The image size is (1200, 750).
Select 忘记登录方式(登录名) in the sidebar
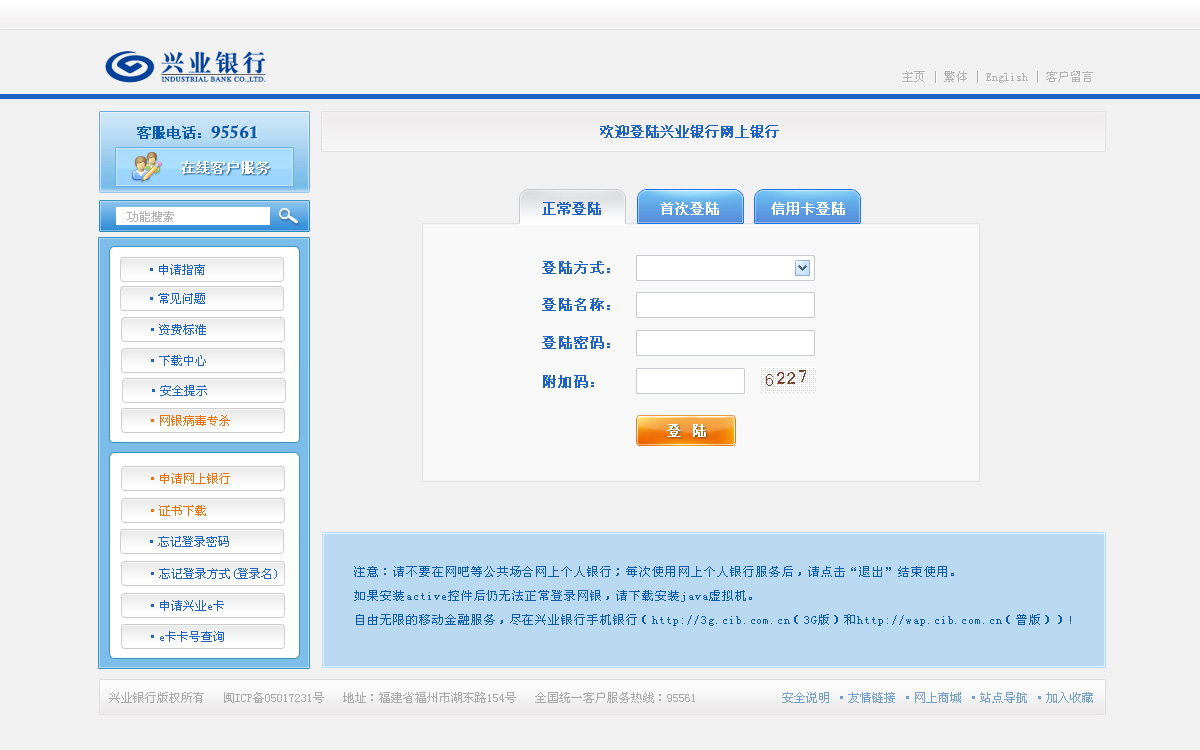pos(203,574)
